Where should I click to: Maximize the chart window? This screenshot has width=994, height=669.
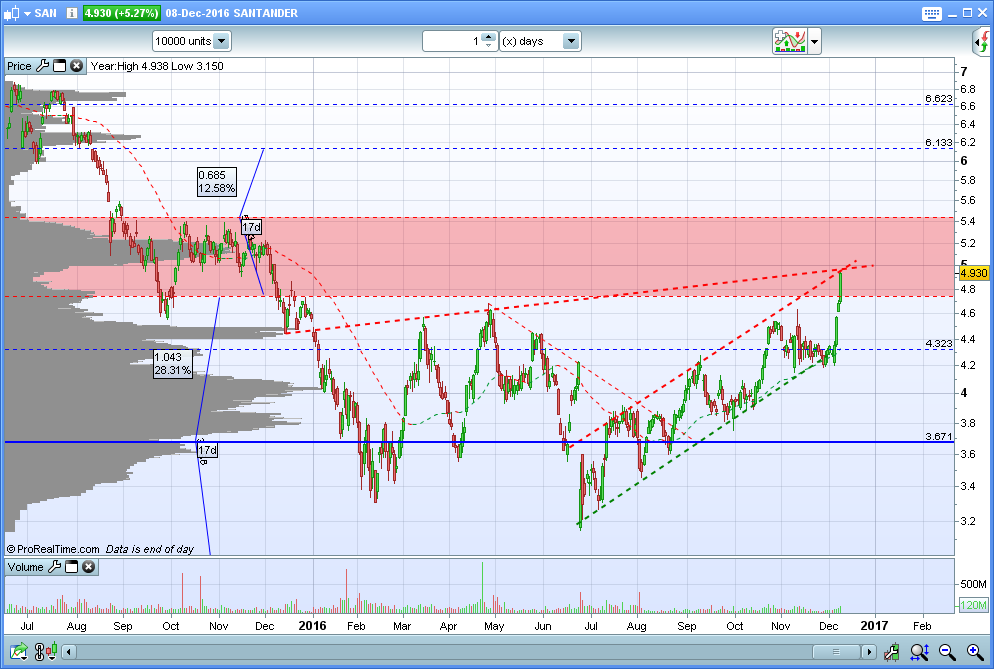coord(967,13)
